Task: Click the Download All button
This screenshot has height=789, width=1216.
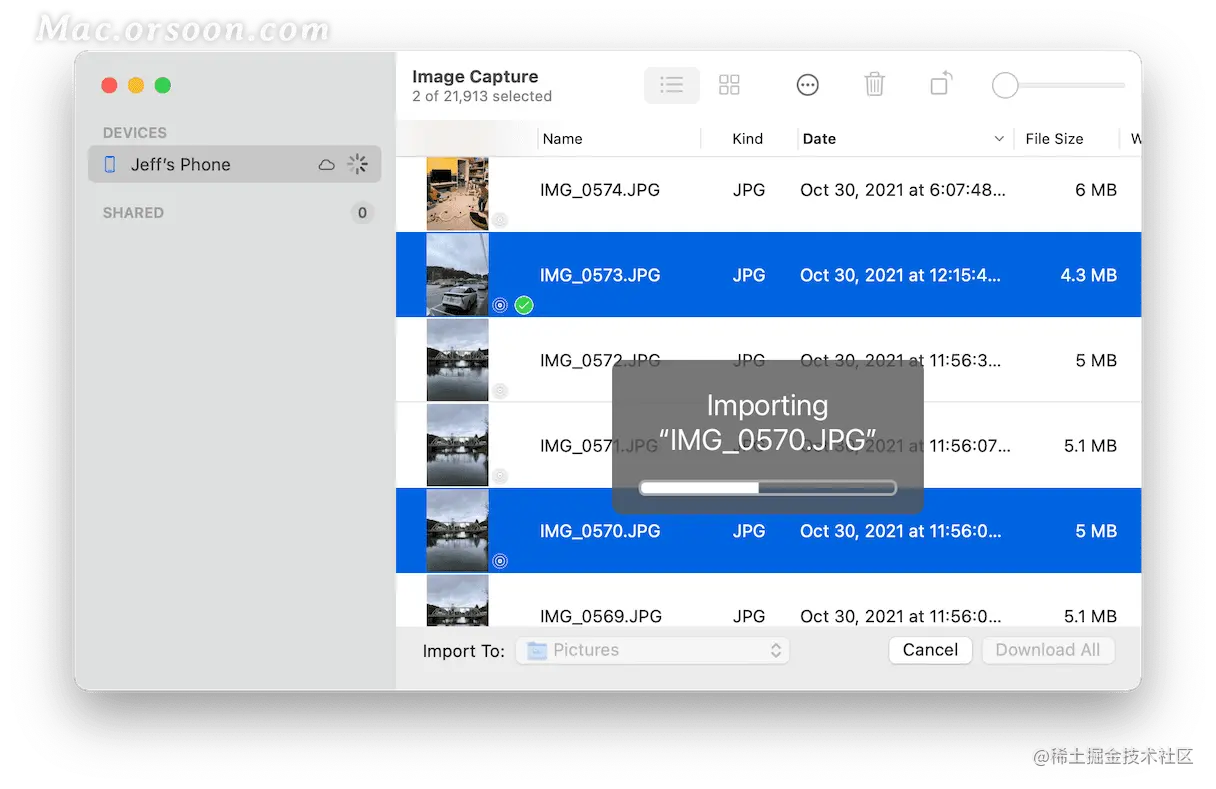Action: pos(1047,650)
